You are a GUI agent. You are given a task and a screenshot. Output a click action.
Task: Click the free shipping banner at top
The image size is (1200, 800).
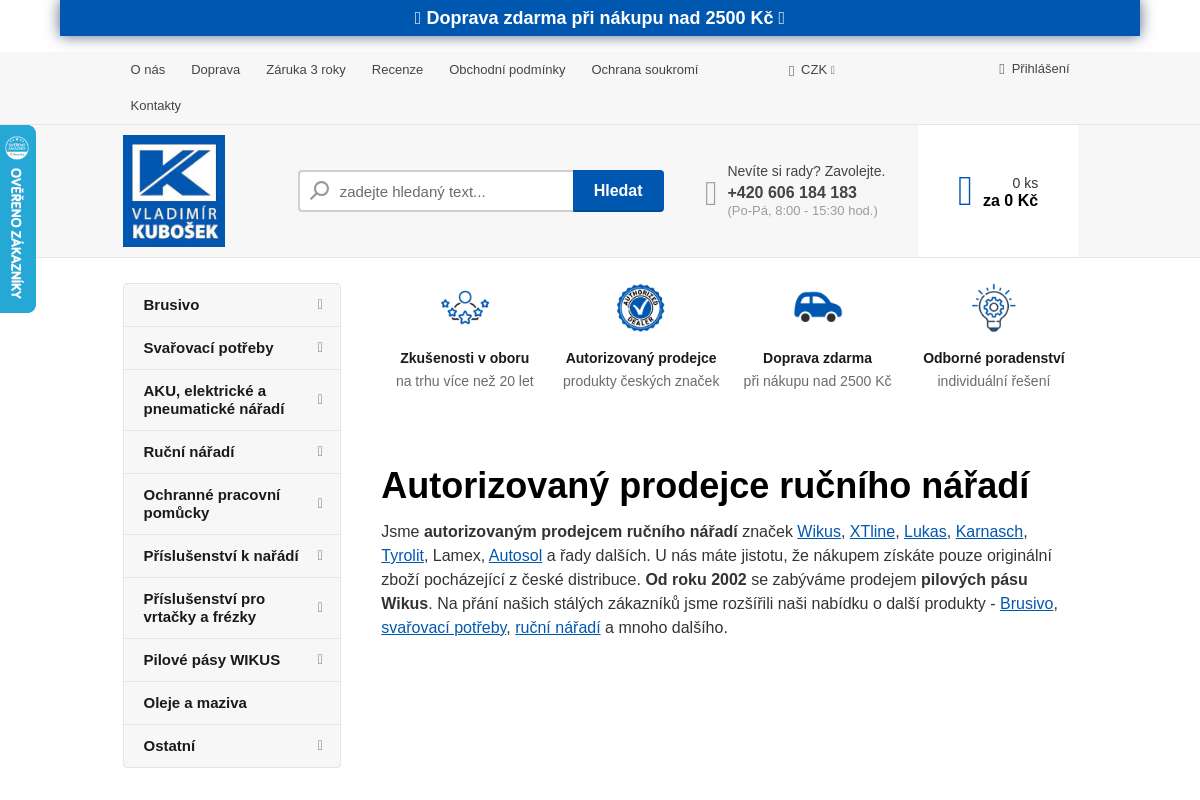tap(600, 18)
